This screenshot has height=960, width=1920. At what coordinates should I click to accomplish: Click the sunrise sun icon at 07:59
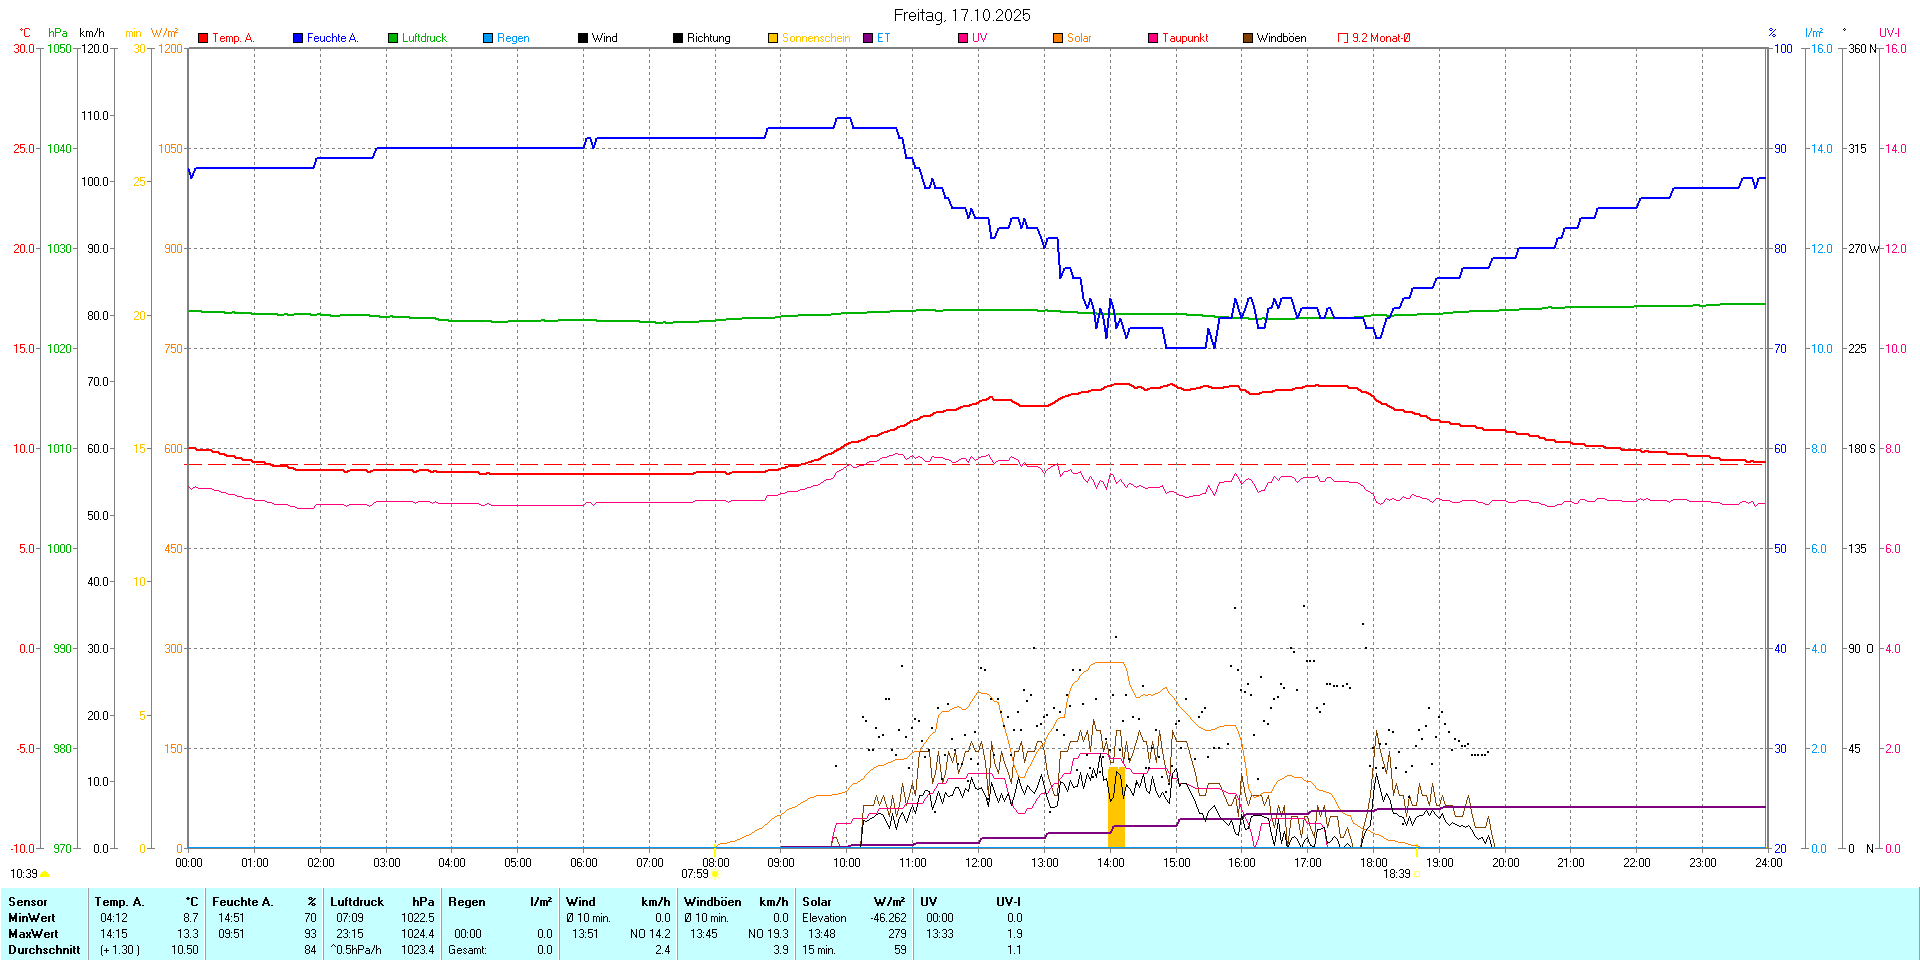pyautogui.click(x=715, y=874)
